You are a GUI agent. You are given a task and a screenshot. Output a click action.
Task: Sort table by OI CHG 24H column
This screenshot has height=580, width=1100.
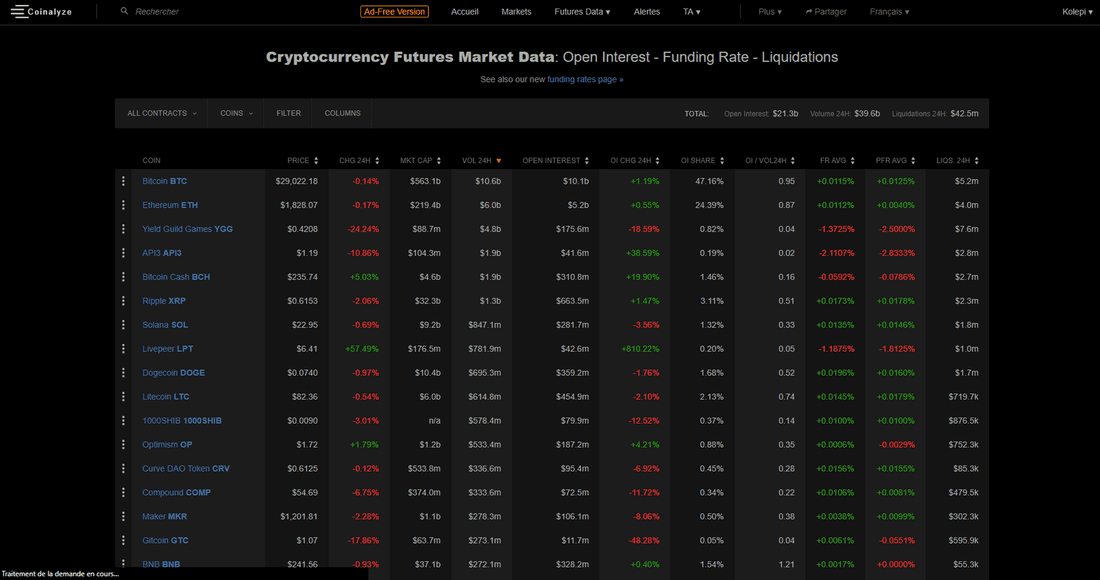click(635, 161)
